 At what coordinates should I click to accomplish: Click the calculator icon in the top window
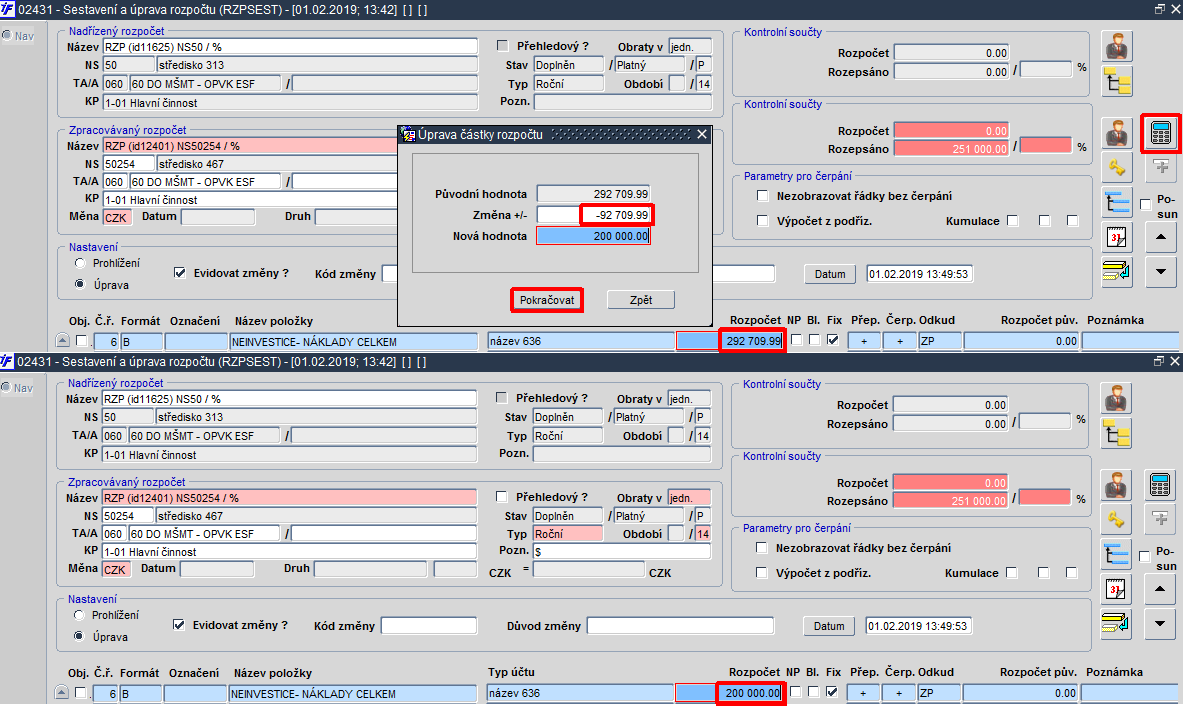pos(1160,133)
